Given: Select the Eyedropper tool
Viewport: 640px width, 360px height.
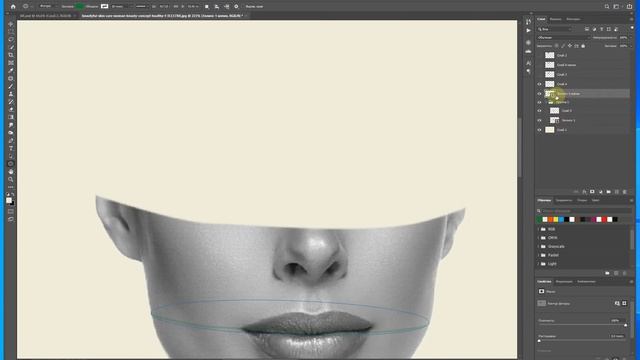Looking at the screenshot, I should (11, 71).
